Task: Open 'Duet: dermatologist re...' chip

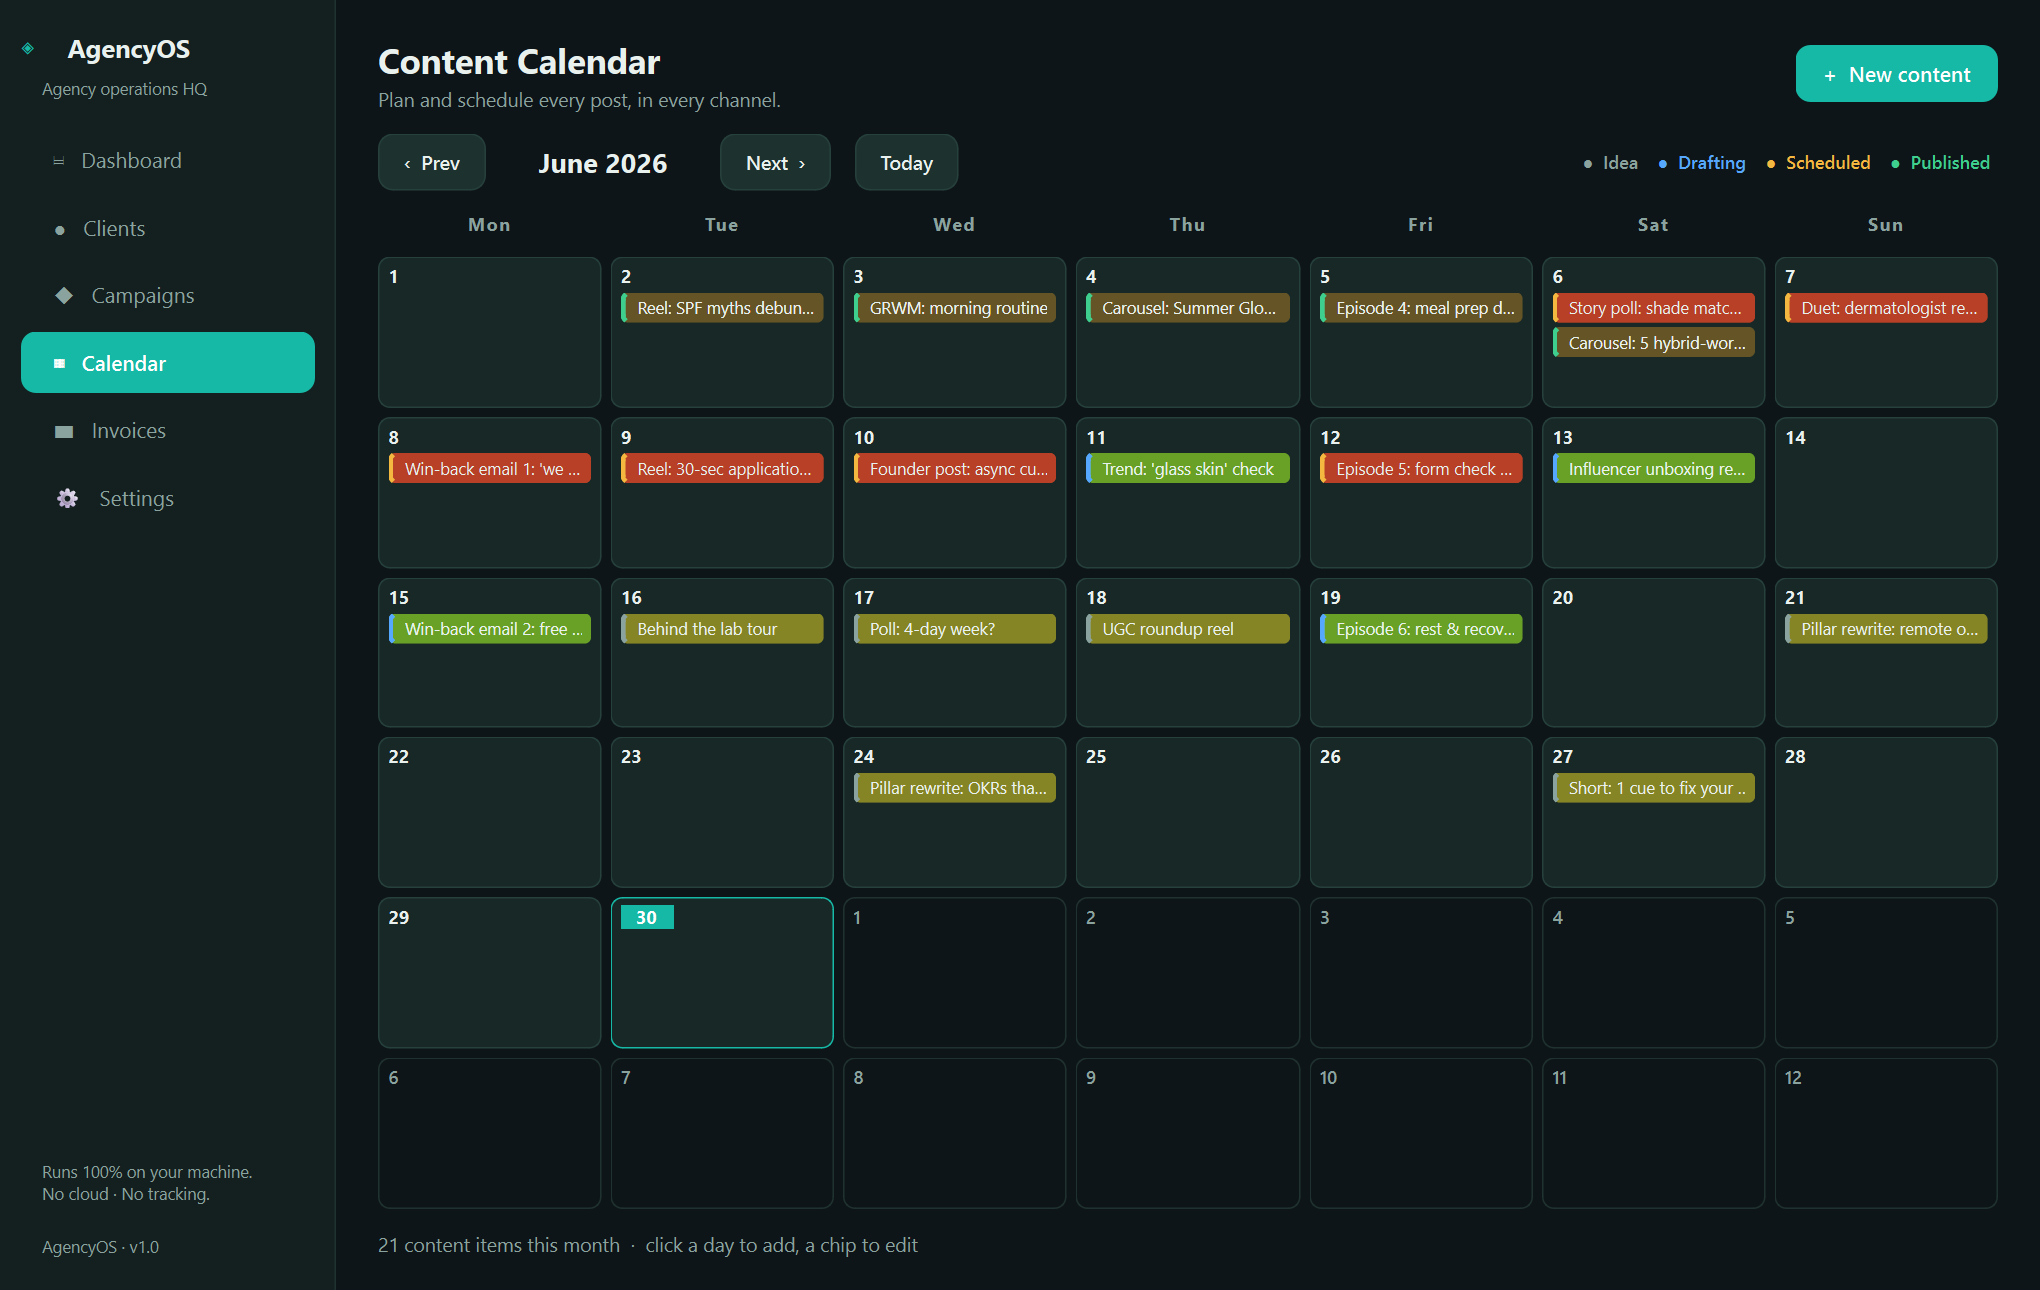Action: tap(1887, 308)
